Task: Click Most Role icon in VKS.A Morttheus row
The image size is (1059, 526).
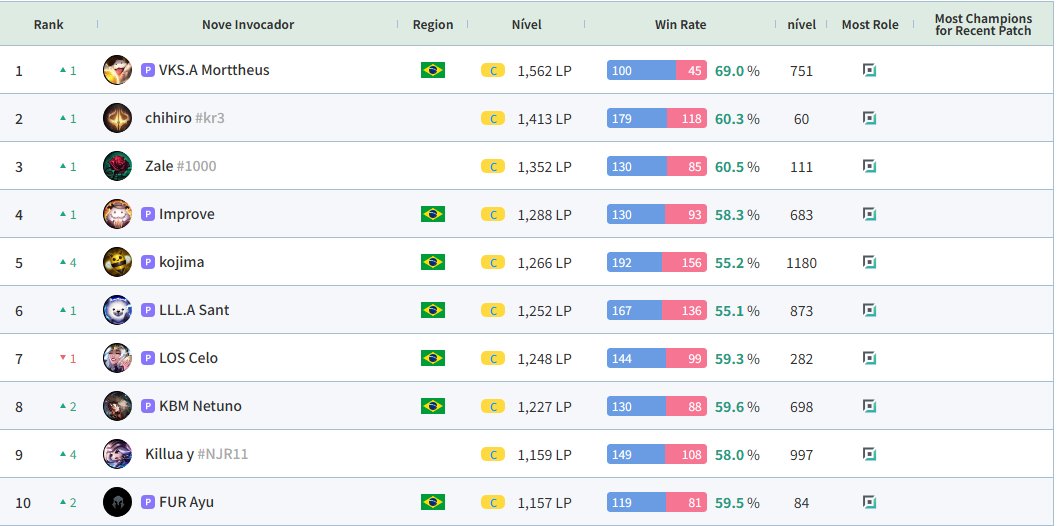Action: (870, 70)
